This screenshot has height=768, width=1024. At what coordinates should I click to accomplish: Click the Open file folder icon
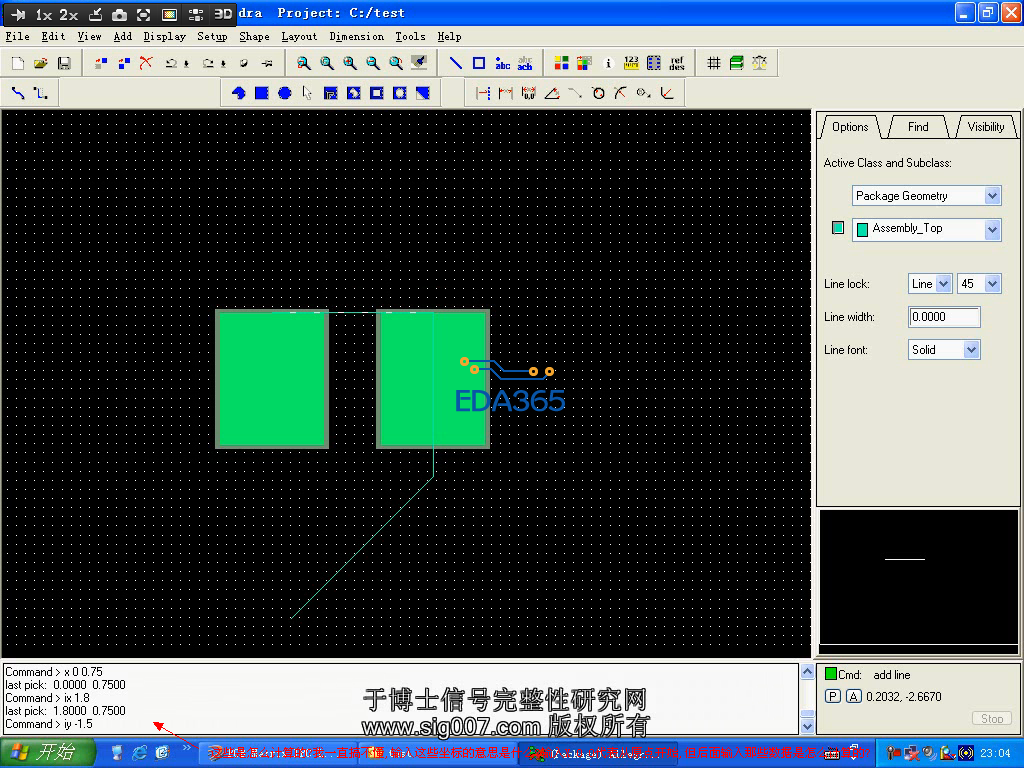pos(40,63)
